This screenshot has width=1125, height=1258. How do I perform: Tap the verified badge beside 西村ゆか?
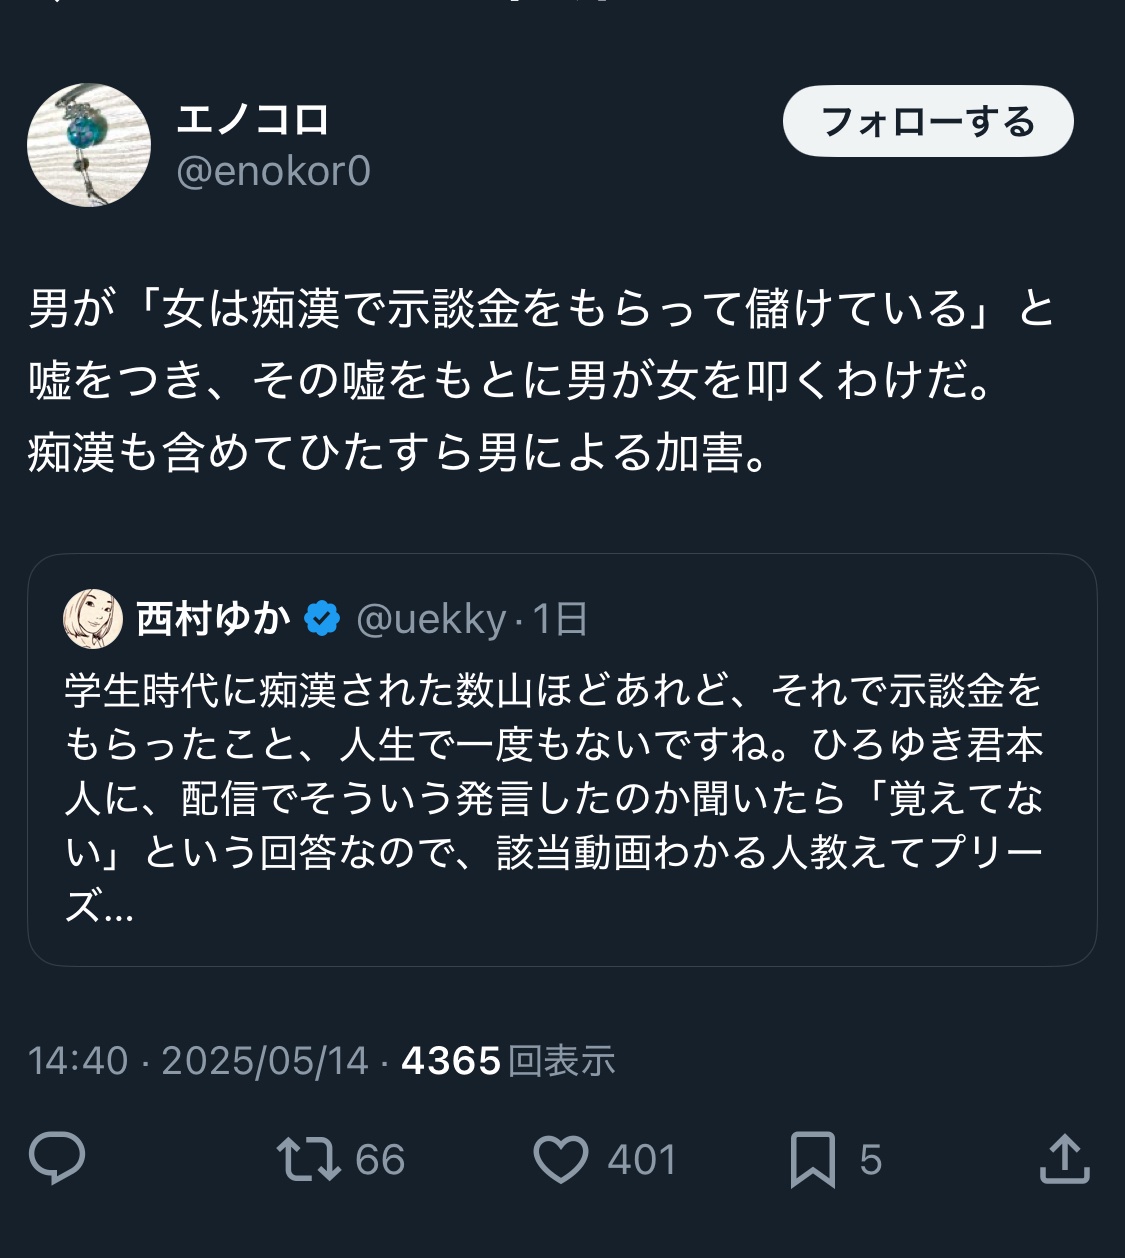pos(322,619)
